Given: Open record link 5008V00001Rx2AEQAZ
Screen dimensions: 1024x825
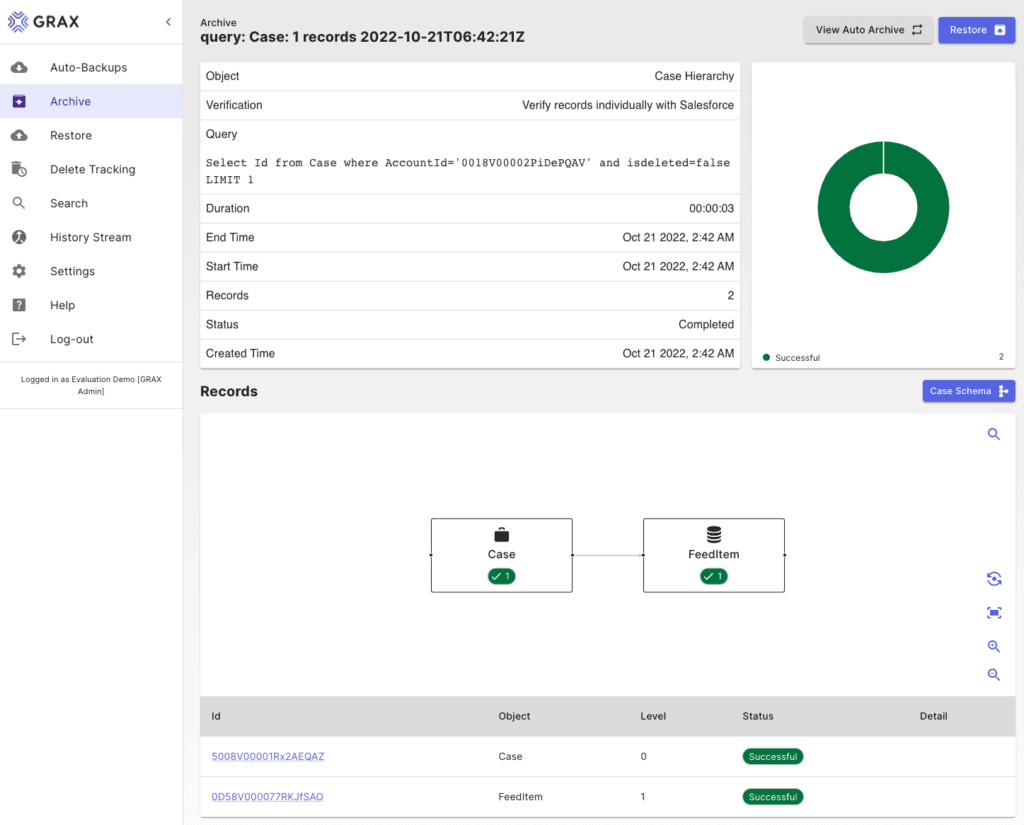Looking at the screenshot, I should 268,756.
